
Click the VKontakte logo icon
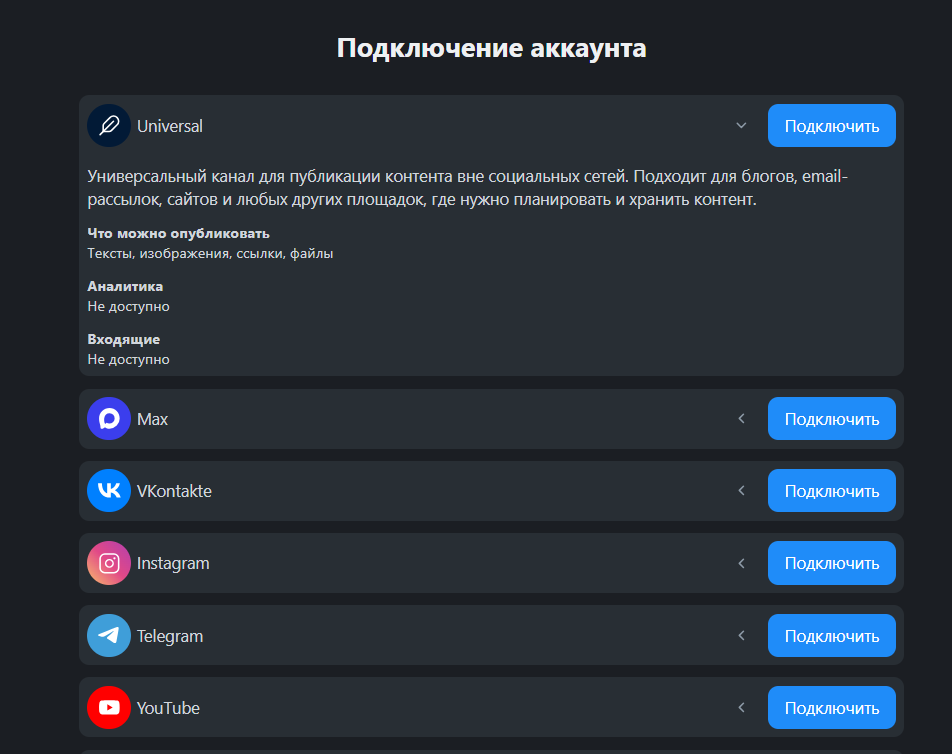[x=109, y=491]
